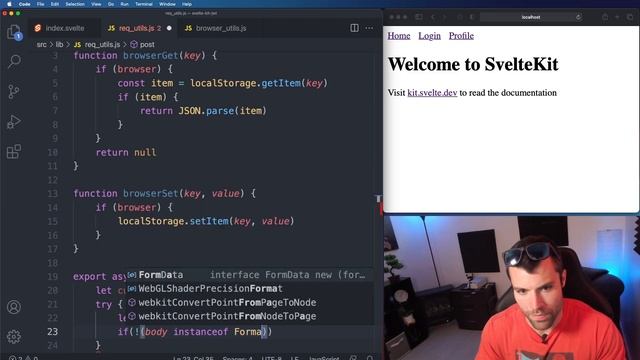The width and height of the screenshot is (640, 360).
Task: Open the Window menu
Action: tap(167, 4)
